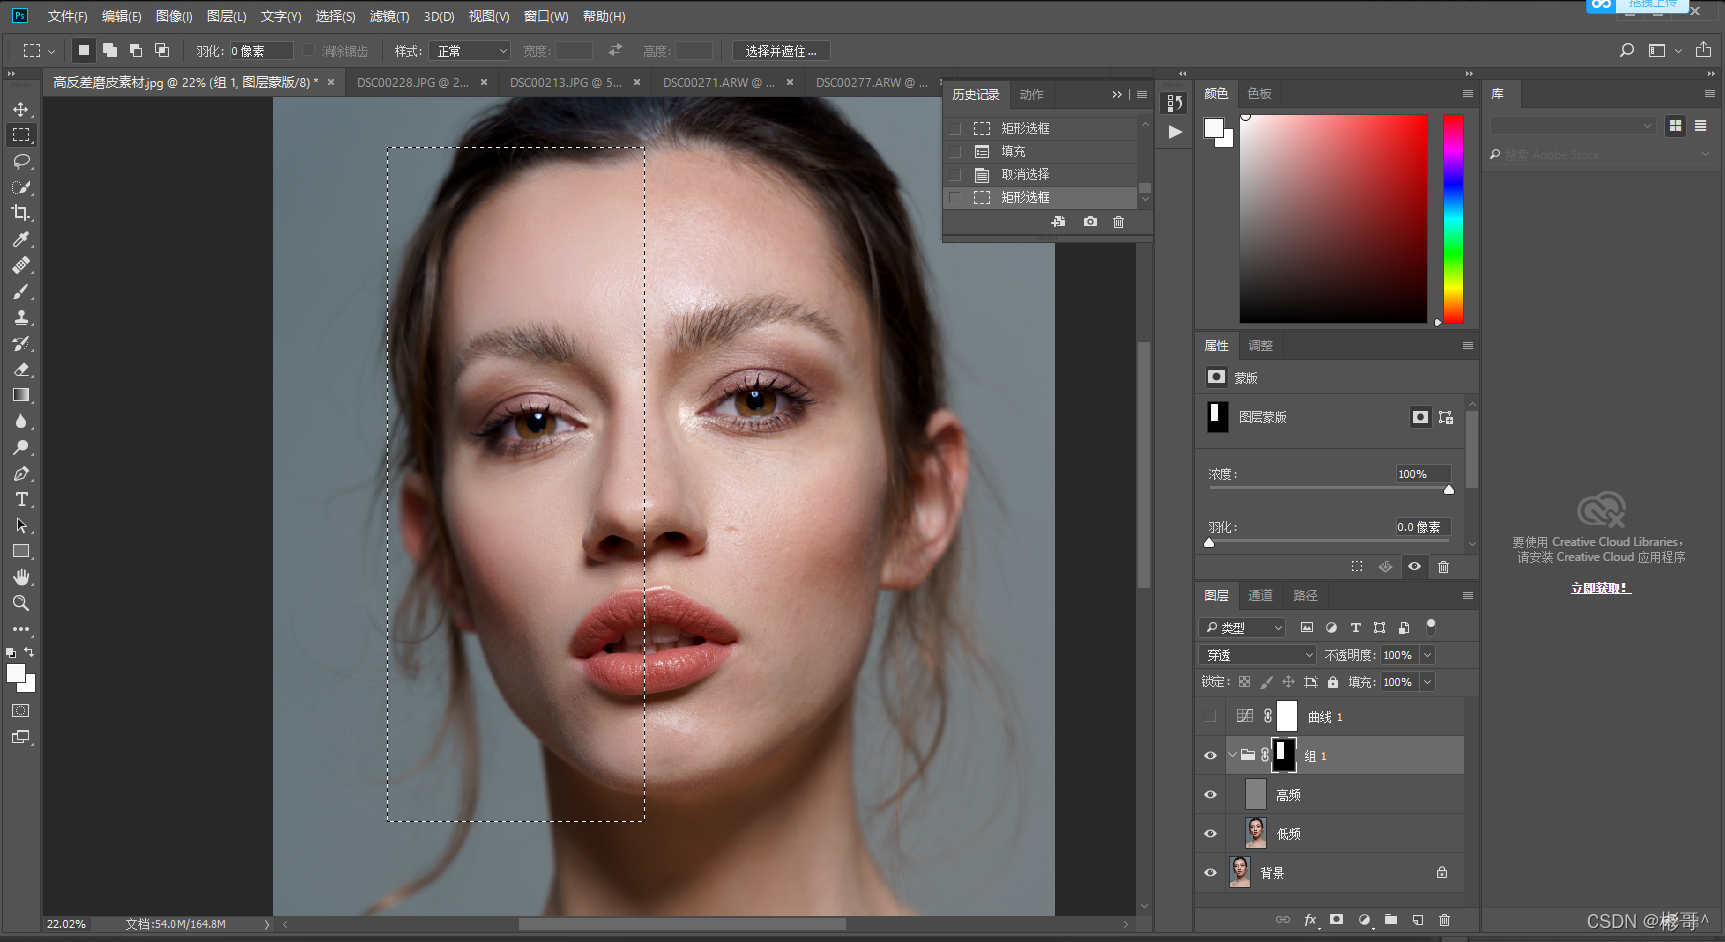Switch to the 调整 tab
The width and height of the screenshot is (1725, 942).
point(1260,345)
